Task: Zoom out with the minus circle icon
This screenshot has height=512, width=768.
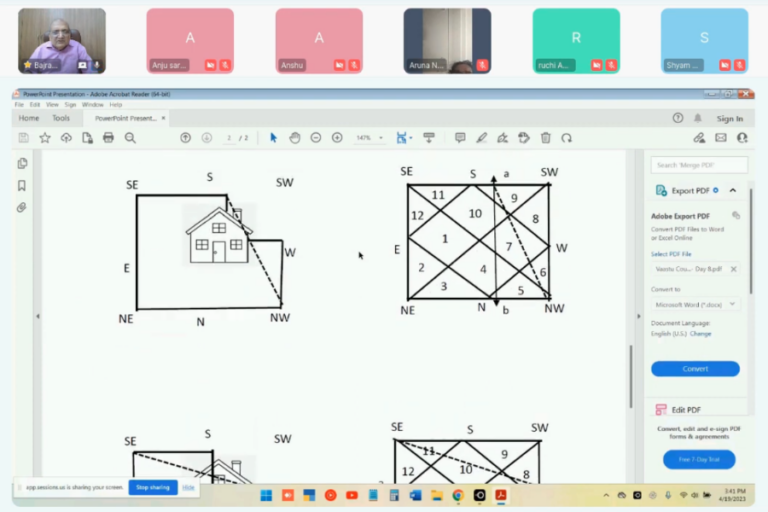Action: point(316,138)
